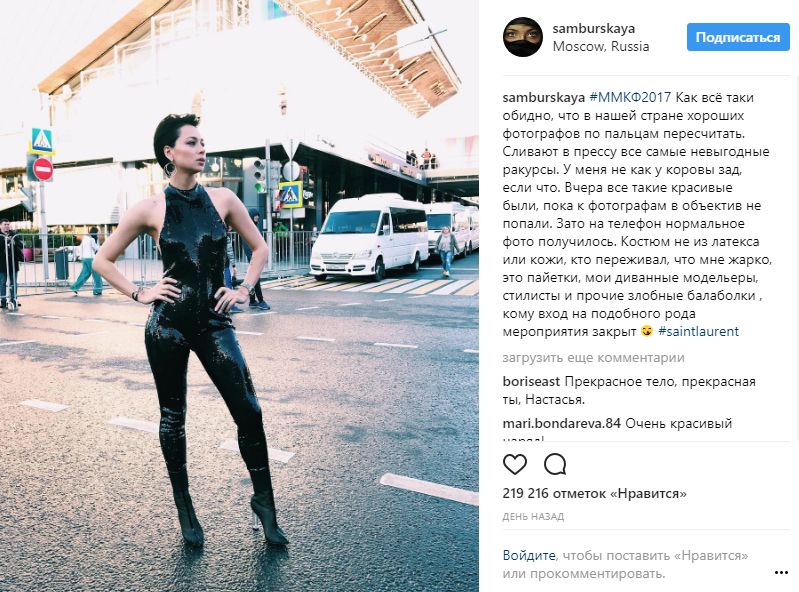799x592 pixels.
Task: Open Moscow, Russia location link
Action: tap(601, 46)
